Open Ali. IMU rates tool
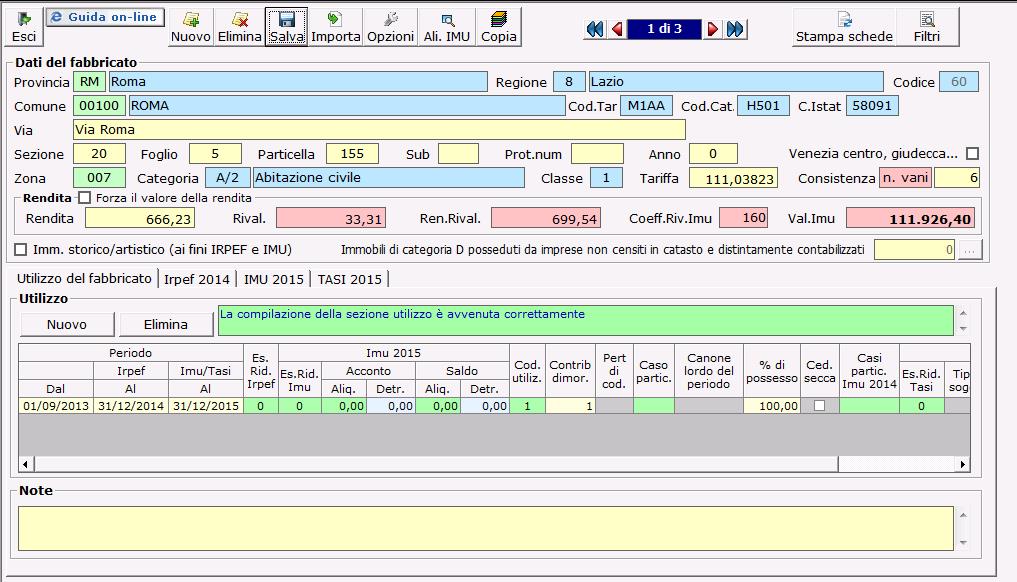Viewport: 1017px width, 582px height. click(446, 27)
